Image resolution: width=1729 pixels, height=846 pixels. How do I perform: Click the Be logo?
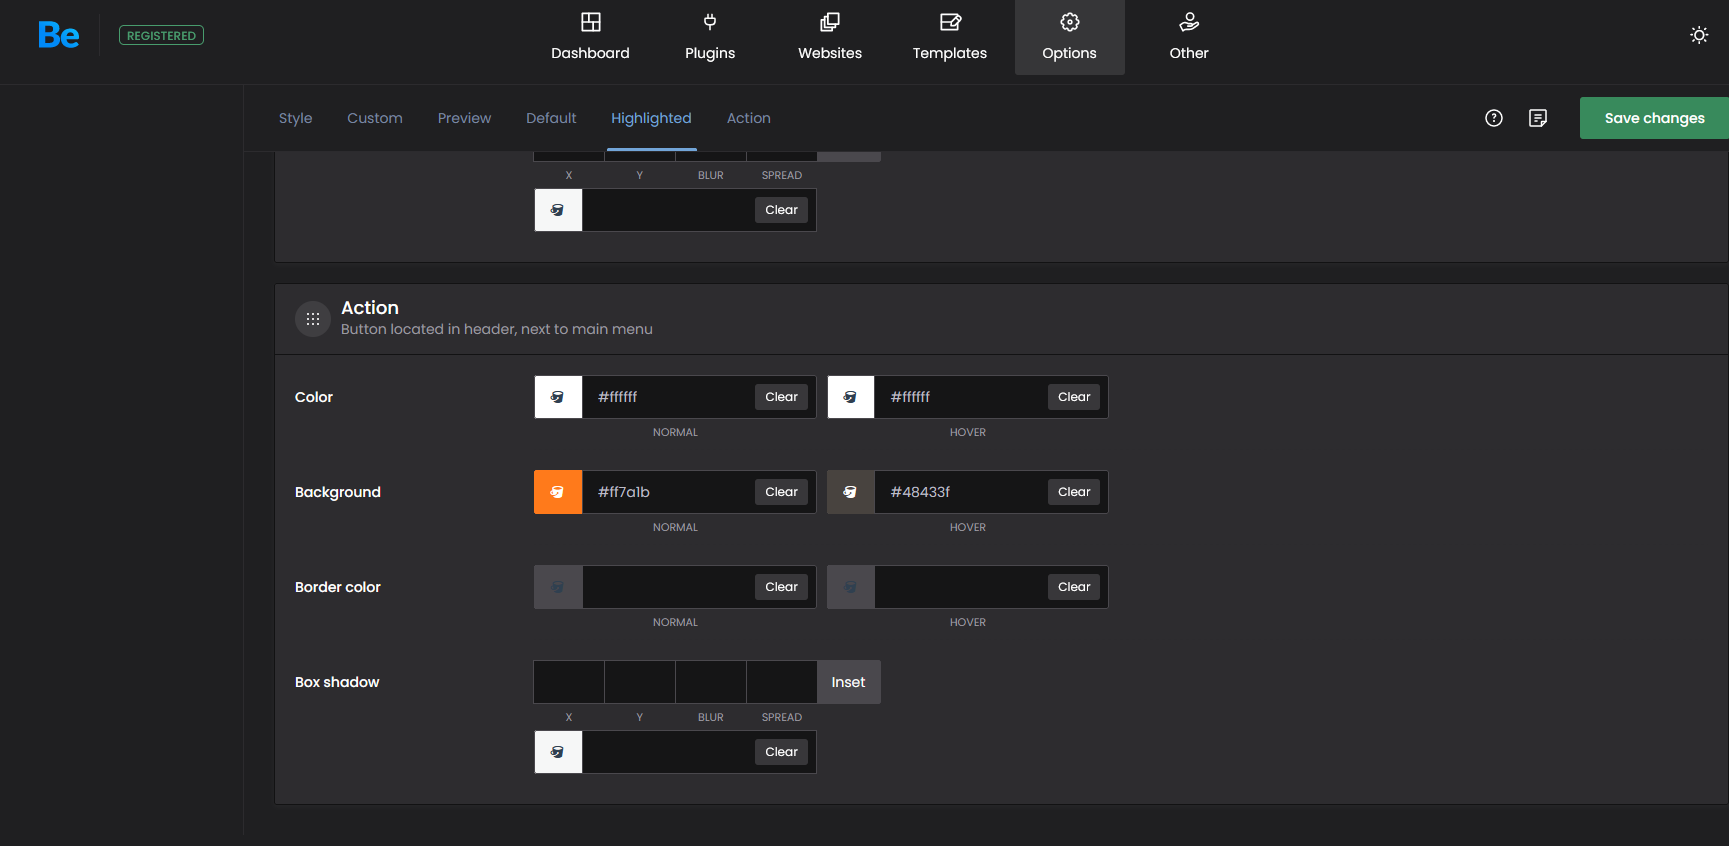[x=59, y=35]
